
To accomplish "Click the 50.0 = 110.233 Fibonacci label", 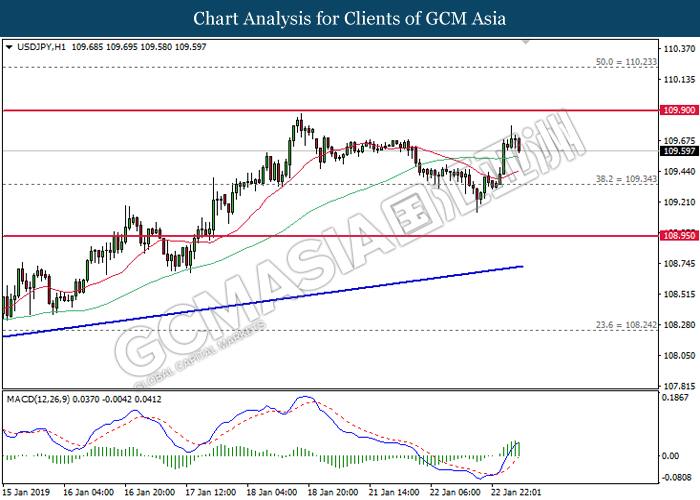I will click(626, 62).
